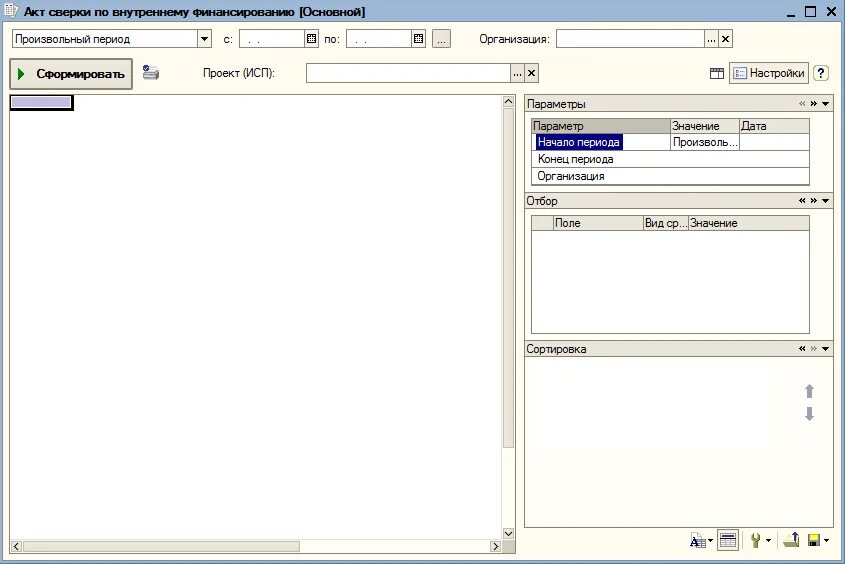The image size is (845, 564).
Task: Collapse Отбор panel with left double chevron
Action: pyautogui.click(x=802, y=200)
